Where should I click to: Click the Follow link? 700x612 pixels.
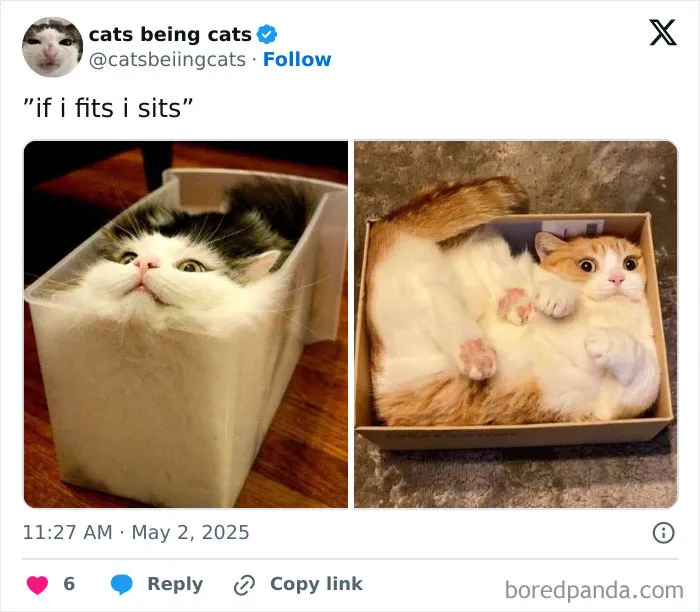[297, 59]
